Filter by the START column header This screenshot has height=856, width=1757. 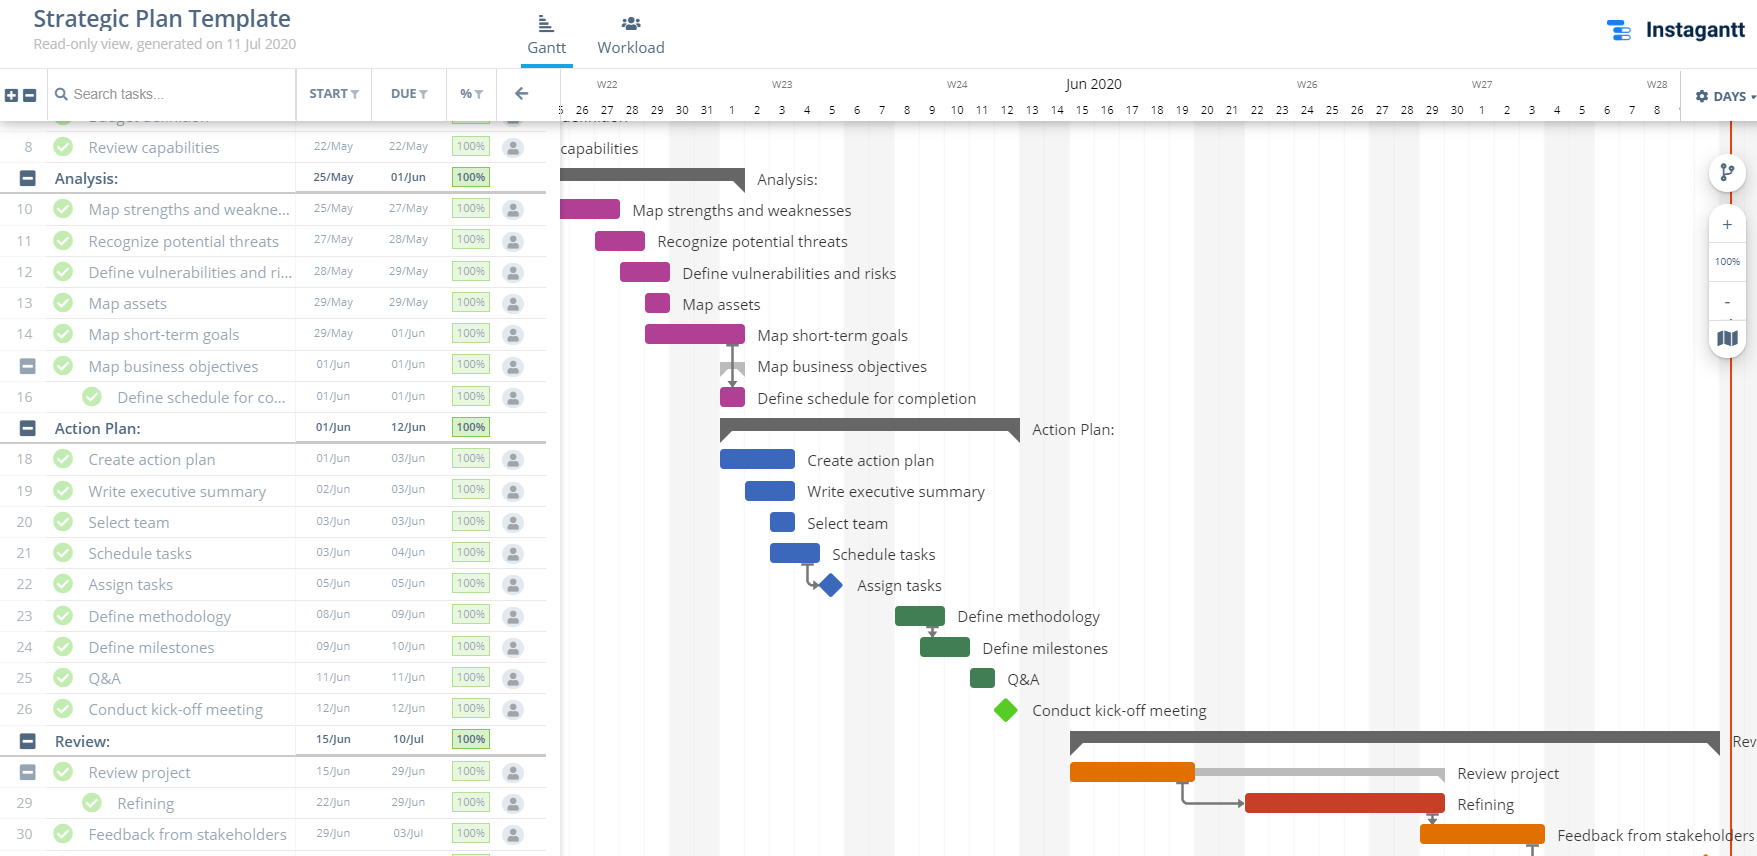tap(333, 94)
